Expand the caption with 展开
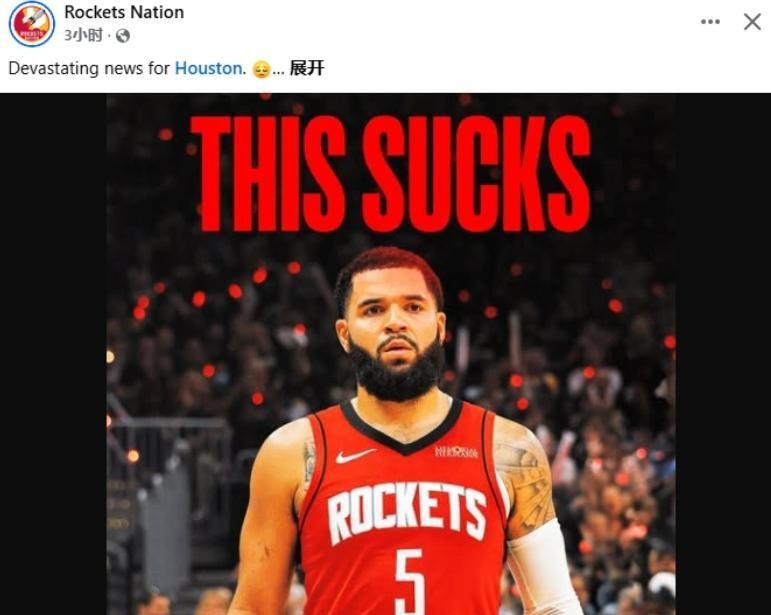 pos(307,68)
